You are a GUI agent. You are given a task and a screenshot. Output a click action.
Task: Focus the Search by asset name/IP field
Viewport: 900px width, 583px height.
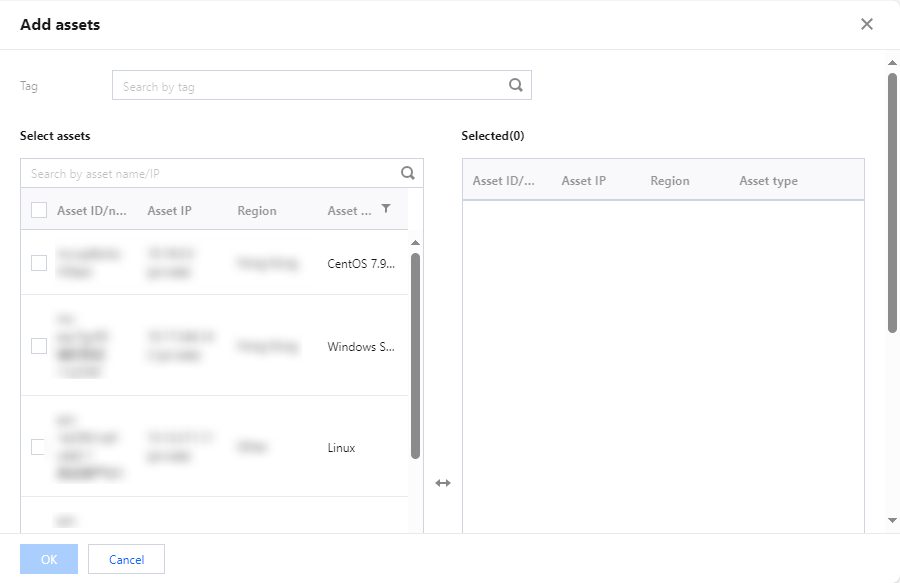210,173
